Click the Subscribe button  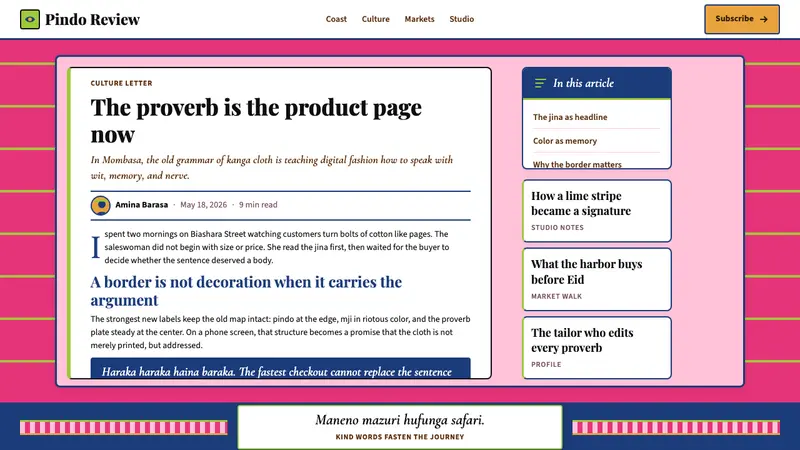pos(742,19)
